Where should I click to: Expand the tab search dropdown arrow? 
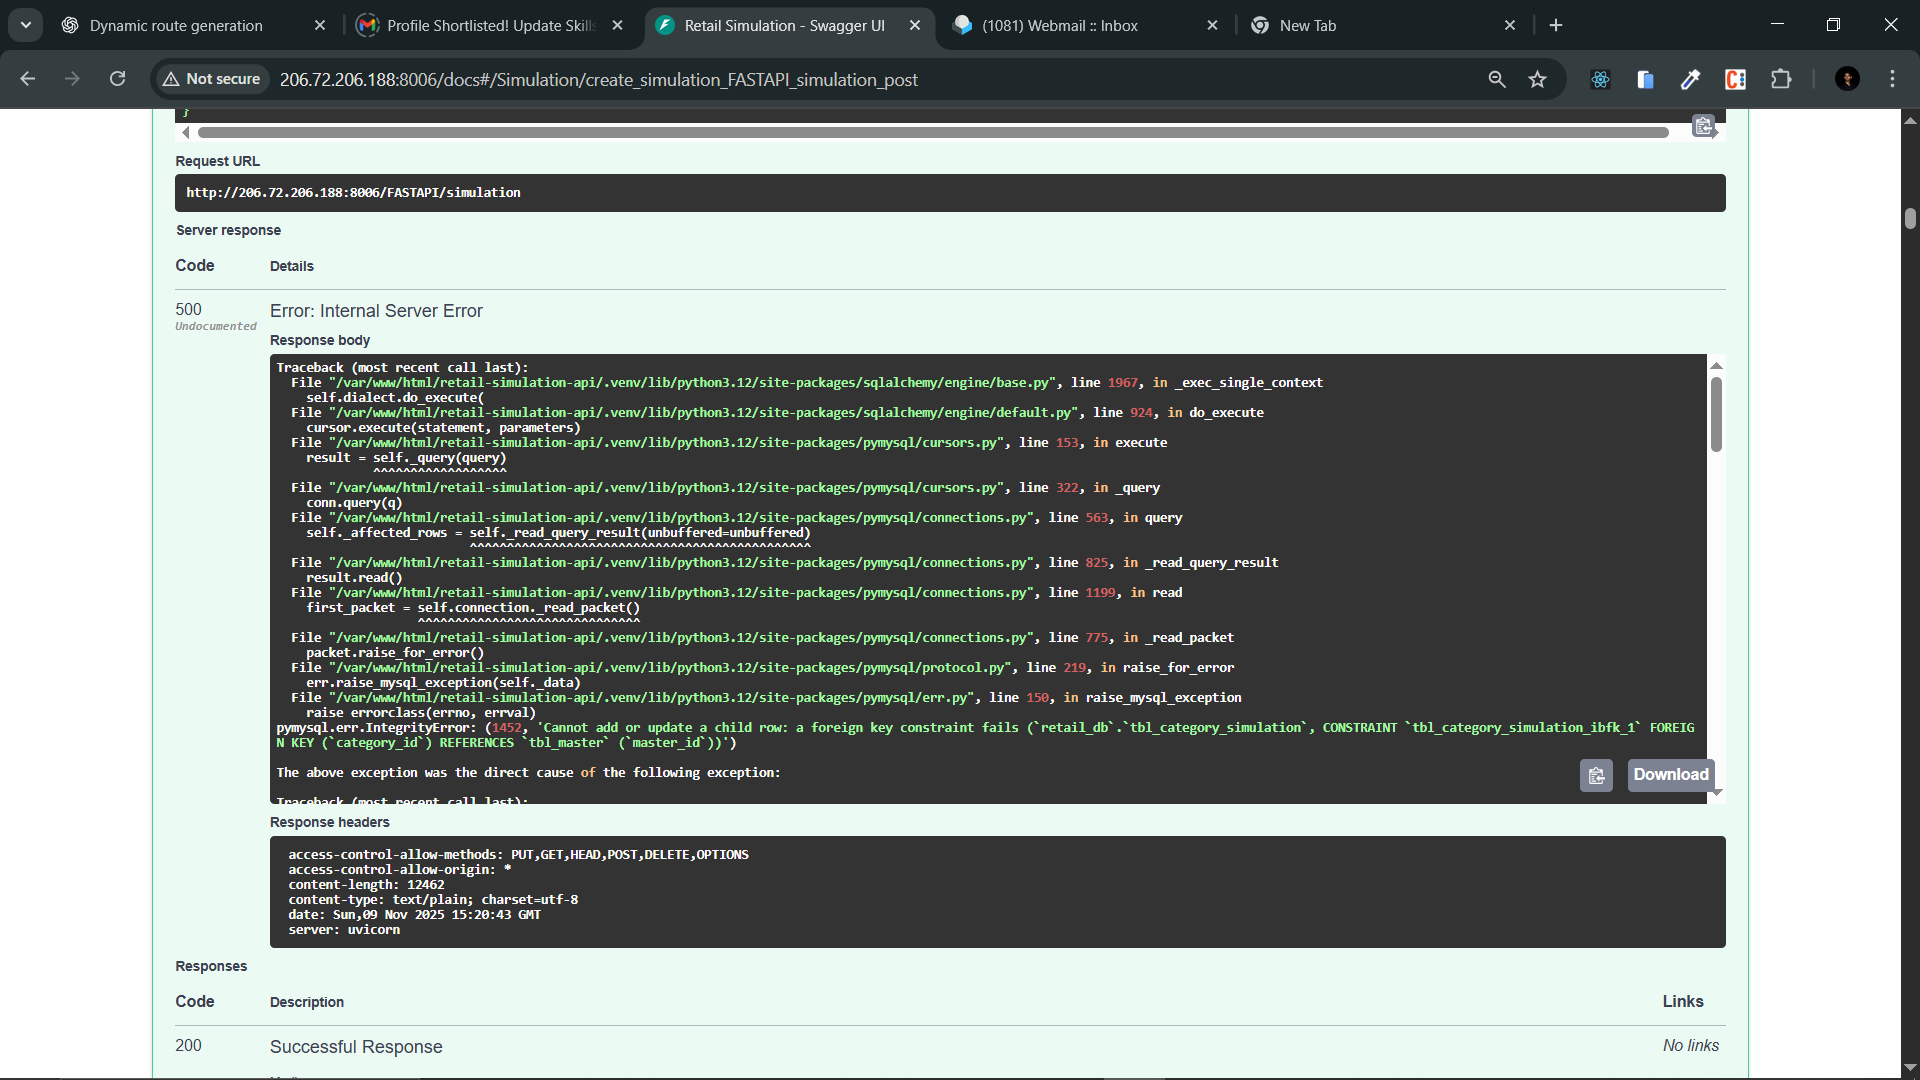26,25
